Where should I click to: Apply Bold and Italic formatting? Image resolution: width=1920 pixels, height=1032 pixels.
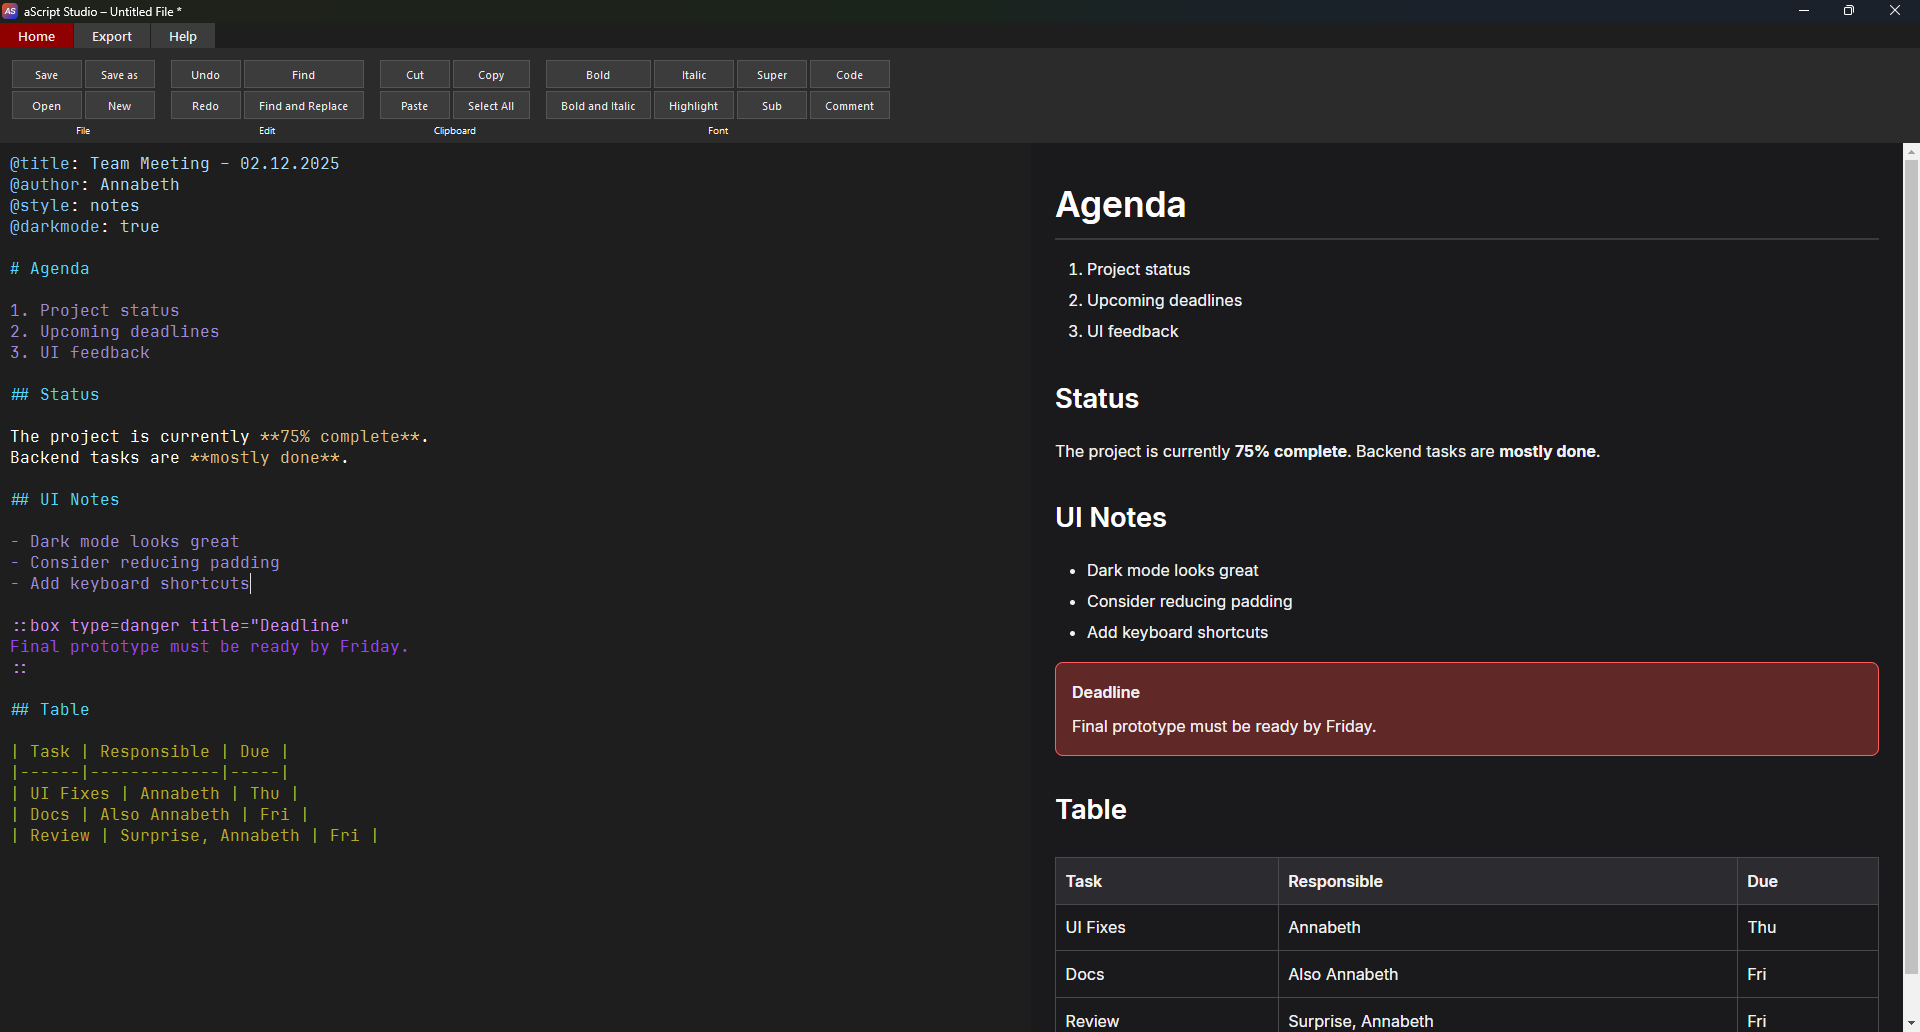[x=596, y=105]
